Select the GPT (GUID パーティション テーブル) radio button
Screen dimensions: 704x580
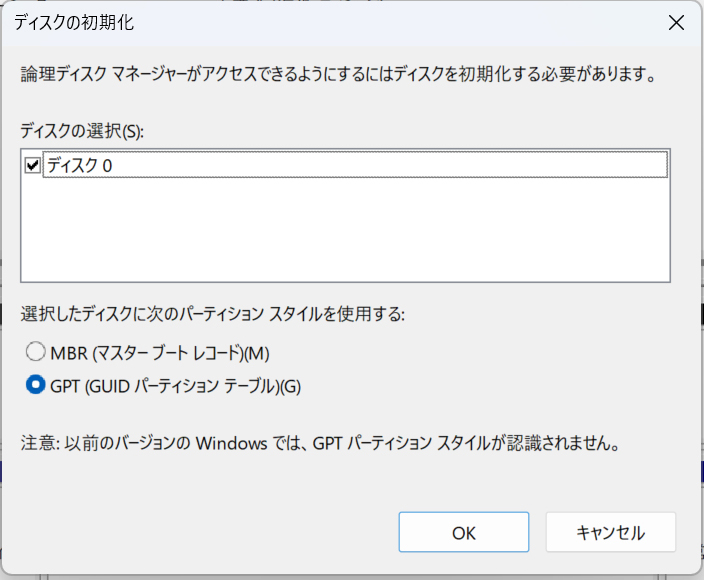pyautogui.click(x=35, y=385)
